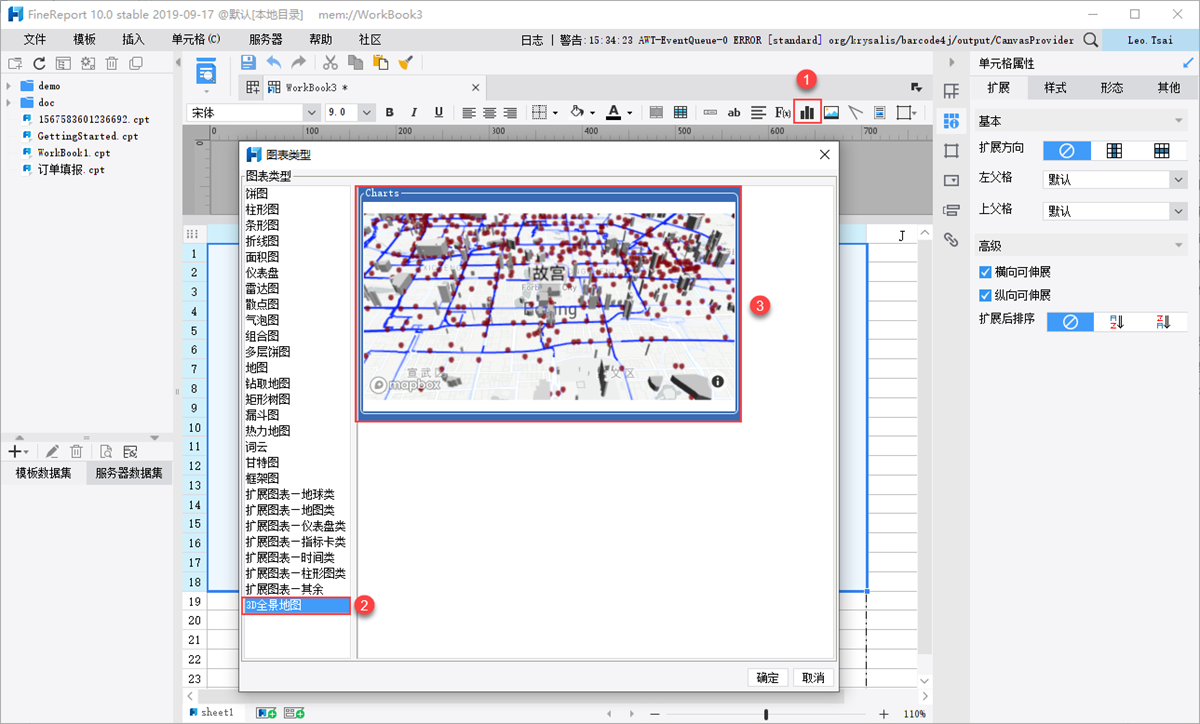Expand the demo folder in file tree
1200x724 pixels.
point(9,86)
